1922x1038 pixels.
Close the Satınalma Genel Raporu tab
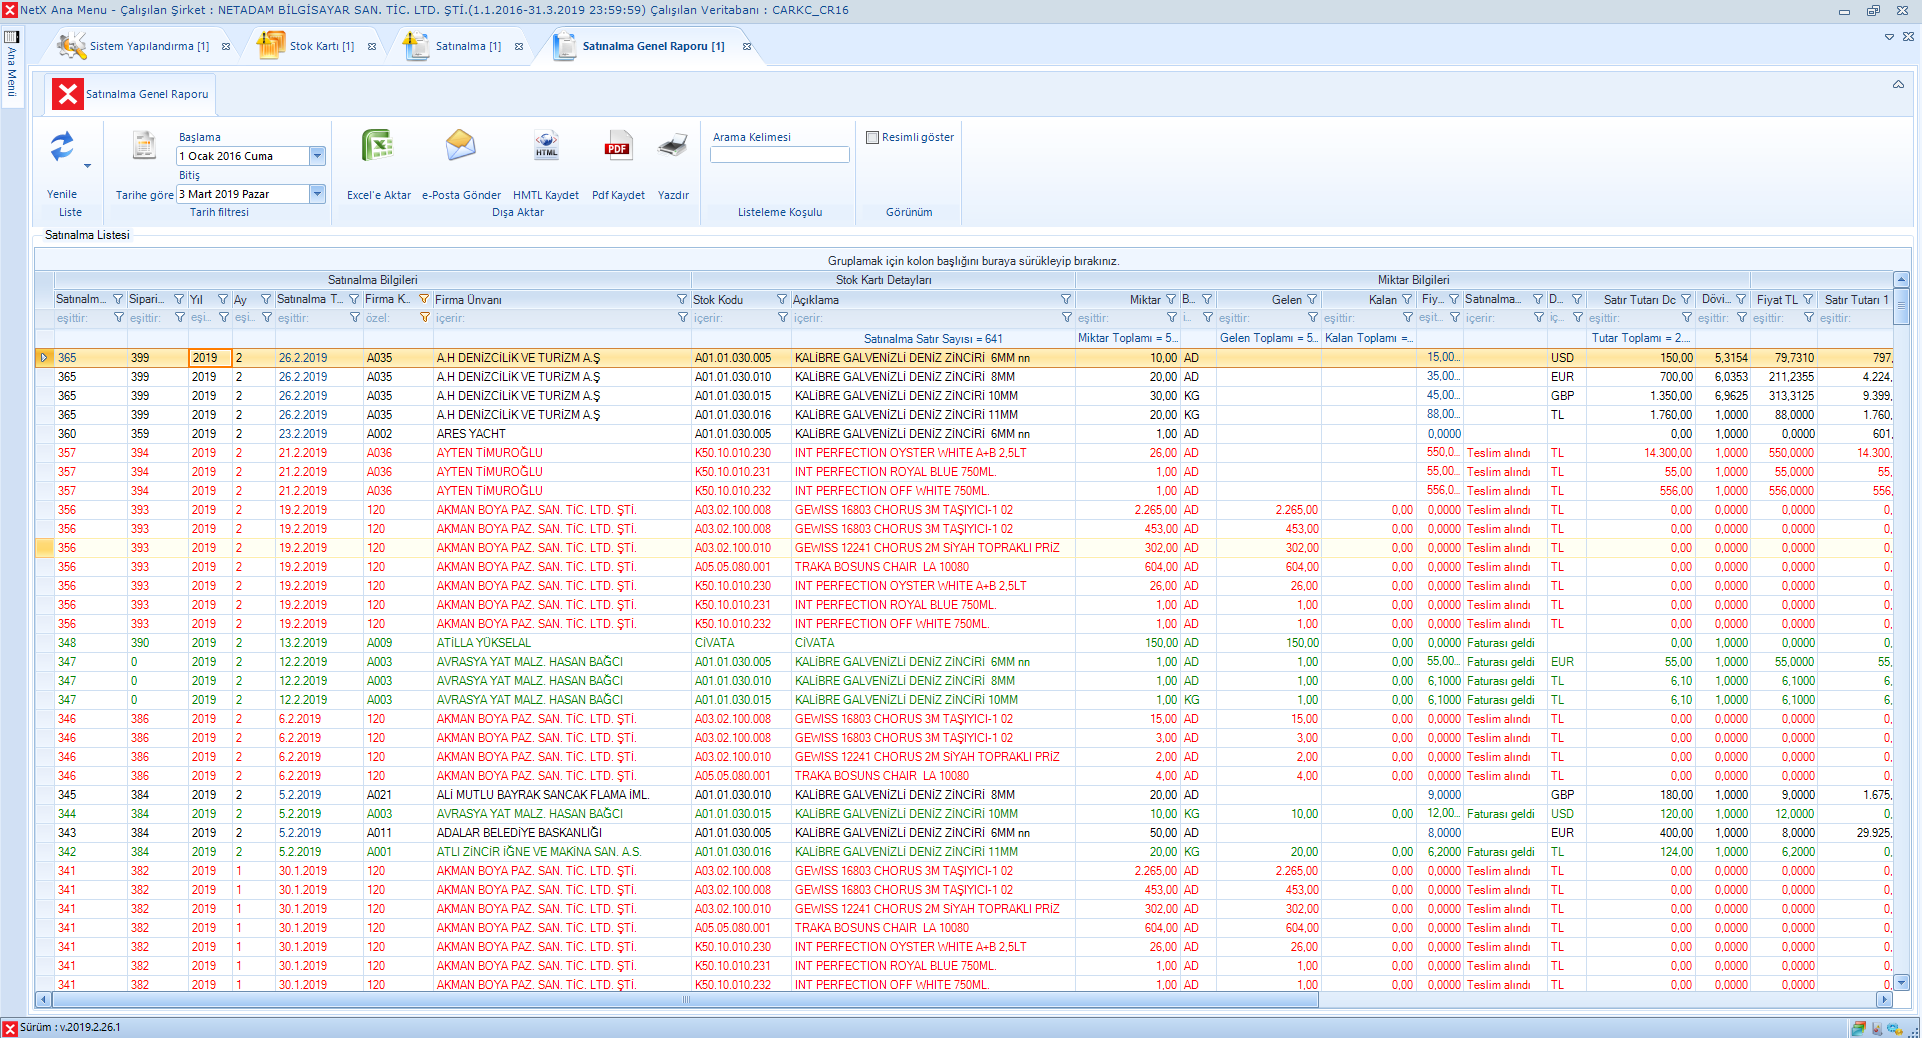747,46
